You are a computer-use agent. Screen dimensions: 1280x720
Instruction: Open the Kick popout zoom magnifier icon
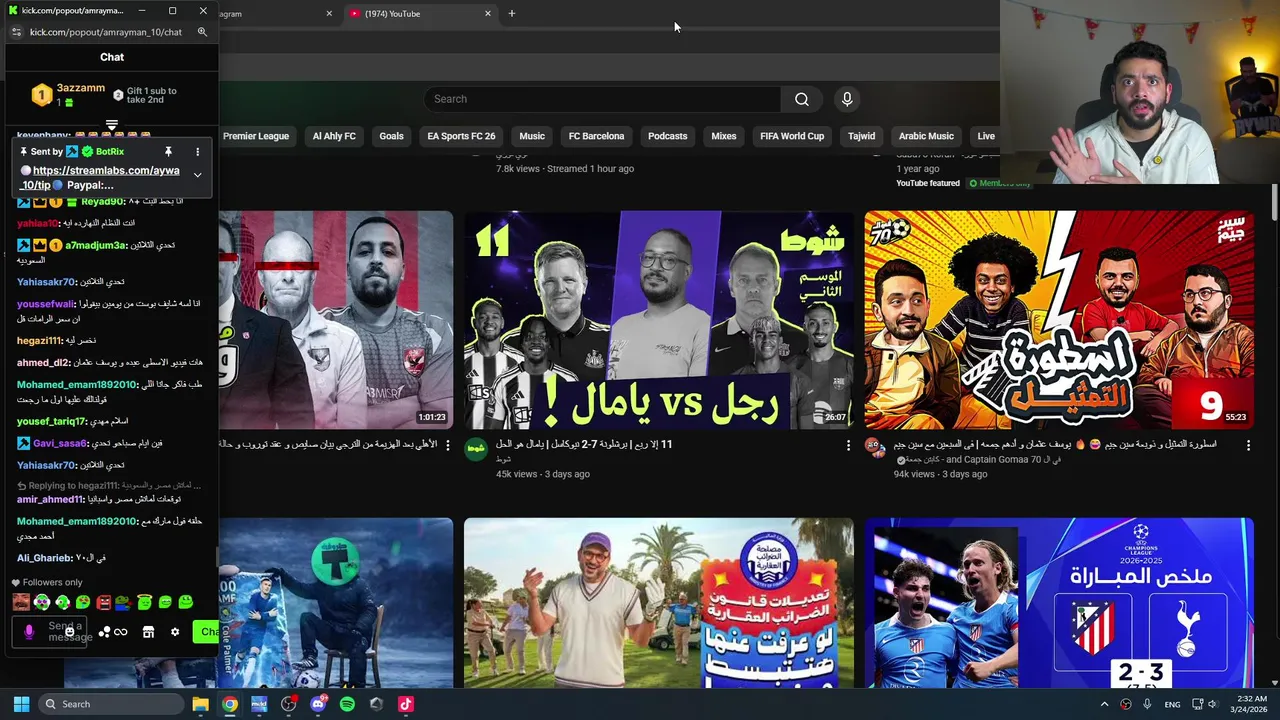coord(202,32)
